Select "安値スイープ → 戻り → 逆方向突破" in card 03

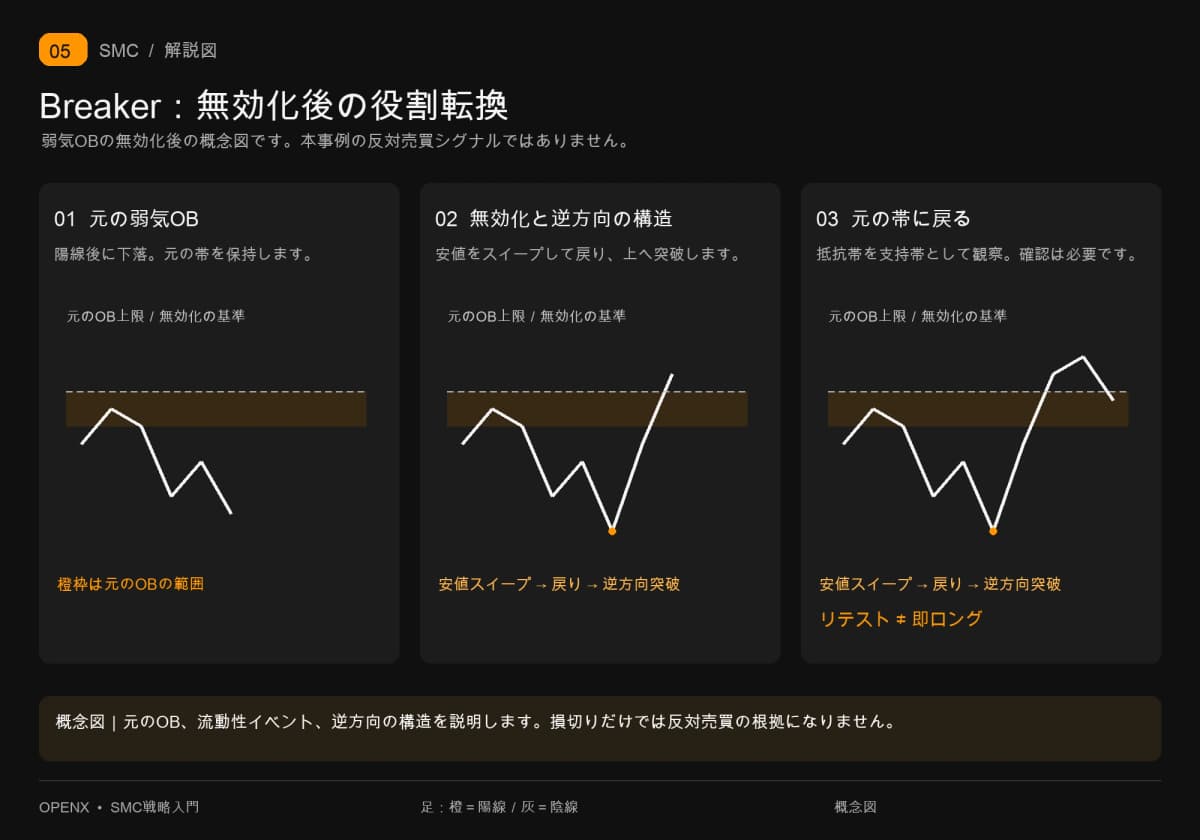(x=940, y=584)
